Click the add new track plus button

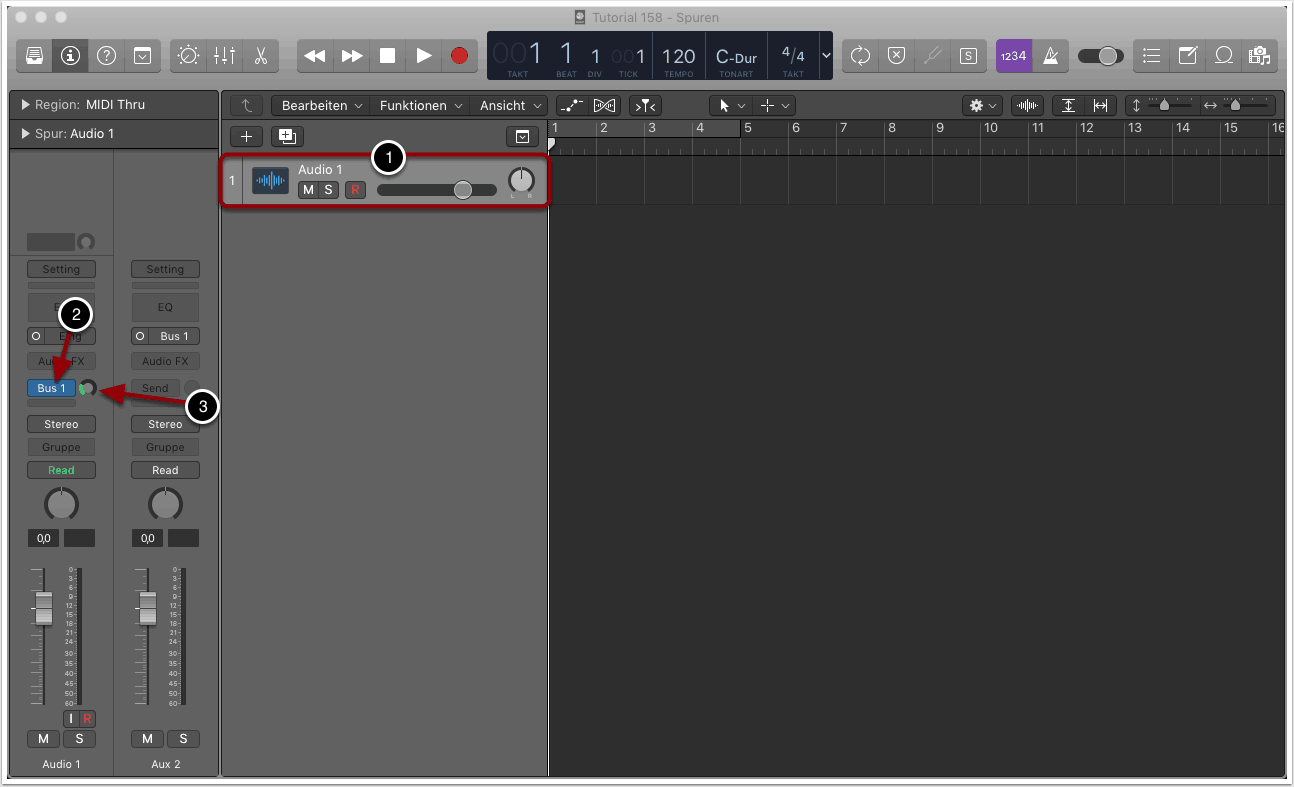247,137
